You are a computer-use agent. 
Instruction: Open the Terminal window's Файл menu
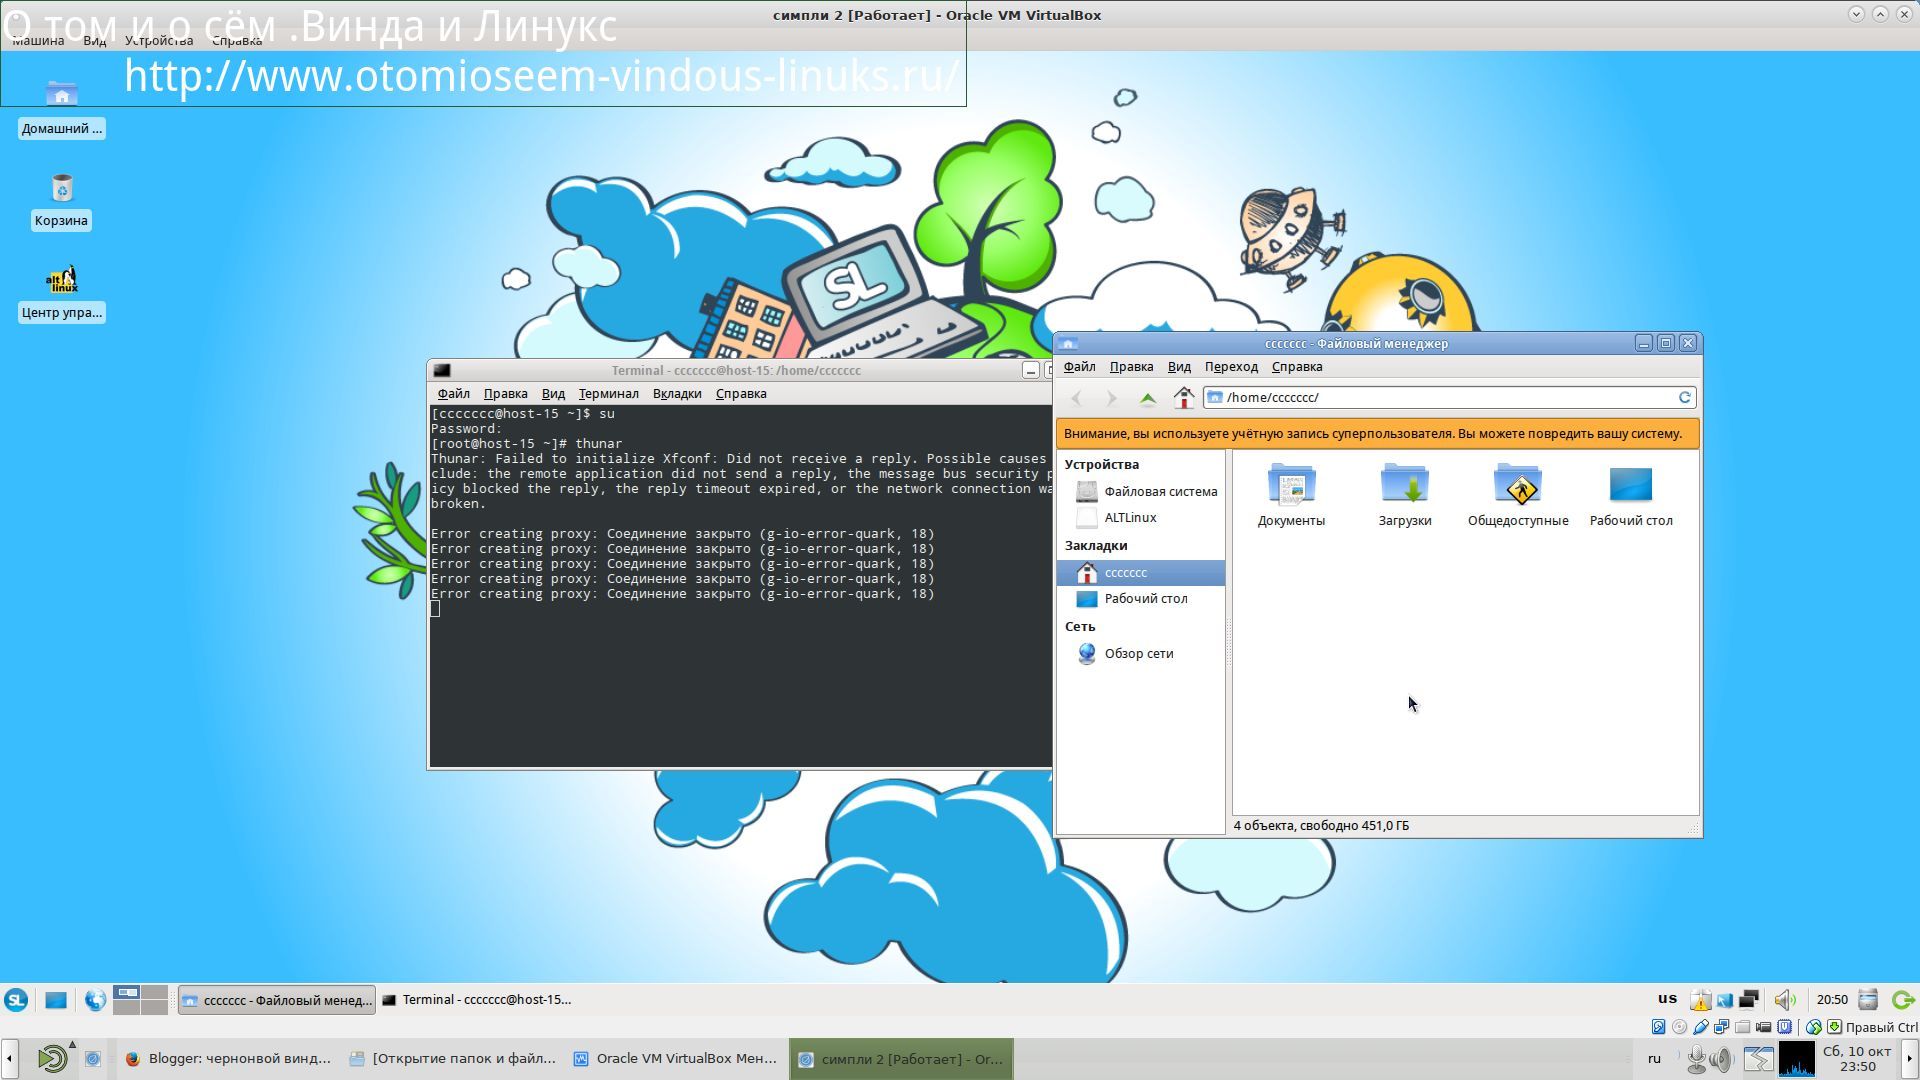(x=453, y=394)
